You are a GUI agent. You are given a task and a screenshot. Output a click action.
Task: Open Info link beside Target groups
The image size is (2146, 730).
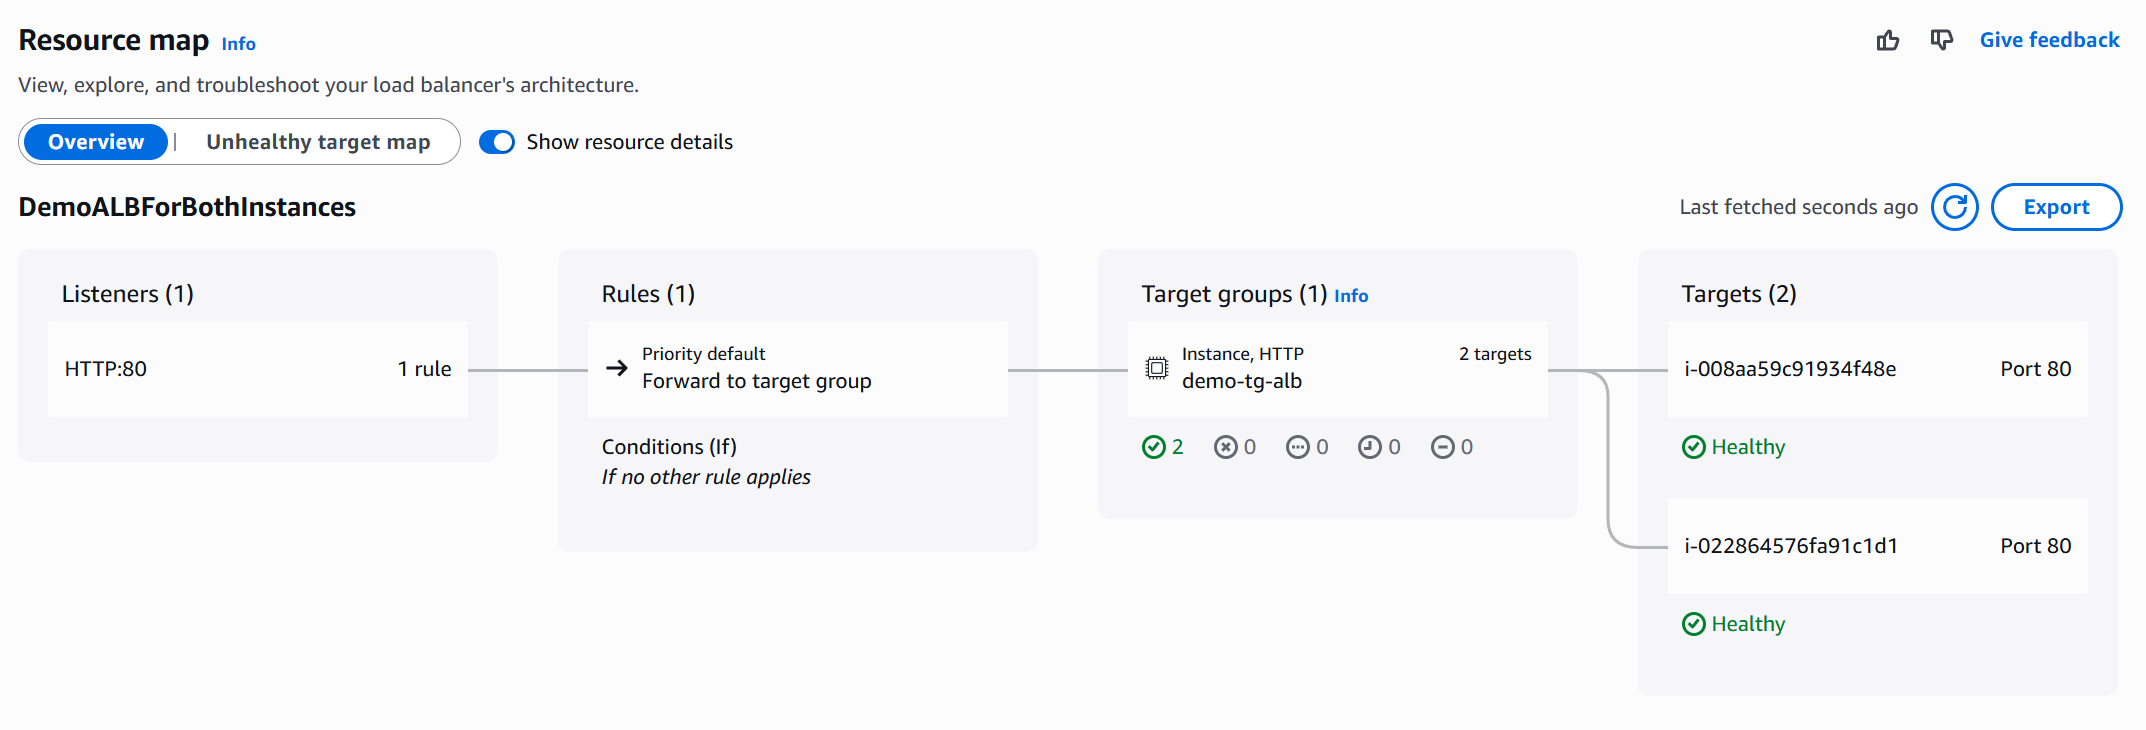click(x=1350, y=296)
